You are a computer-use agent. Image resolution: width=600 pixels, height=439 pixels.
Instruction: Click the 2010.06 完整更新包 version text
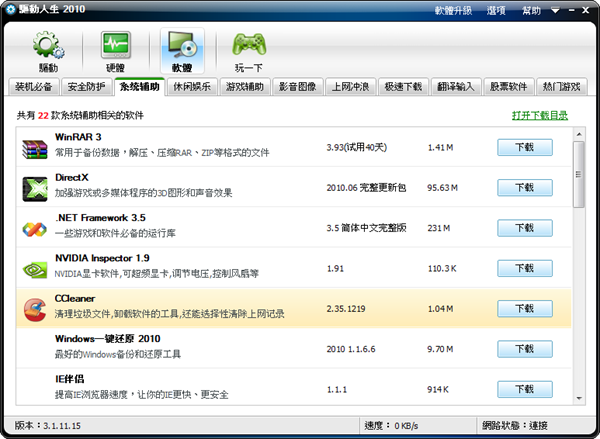[x=366, y=188]
